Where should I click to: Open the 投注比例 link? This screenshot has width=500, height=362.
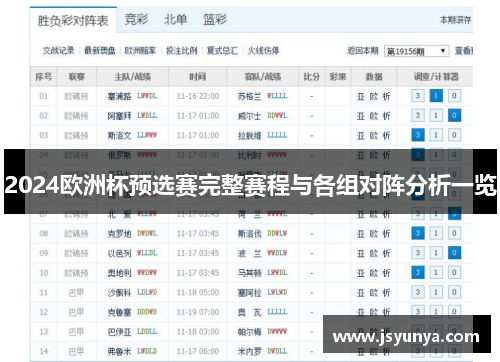tap(182, 51)
